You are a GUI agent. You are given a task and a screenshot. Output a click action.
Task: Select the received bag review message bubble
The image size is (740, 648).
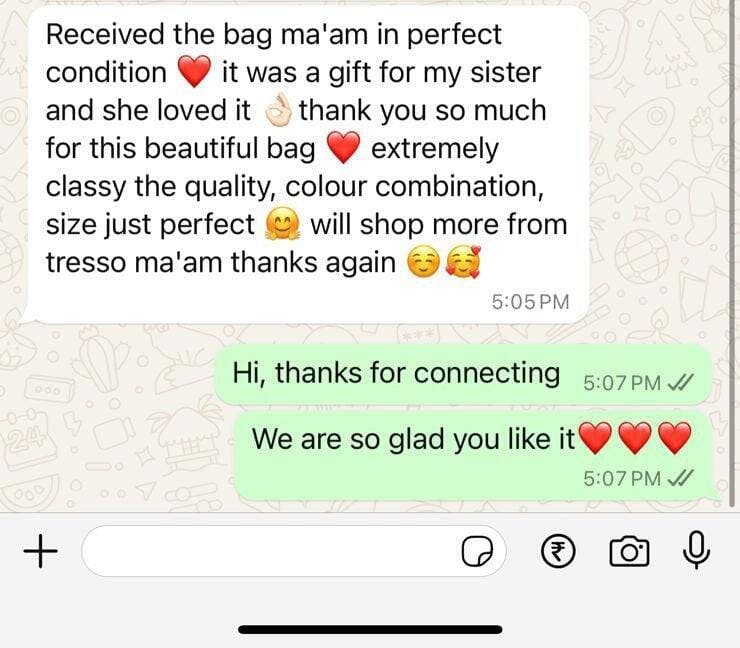[x=308, y=164]
